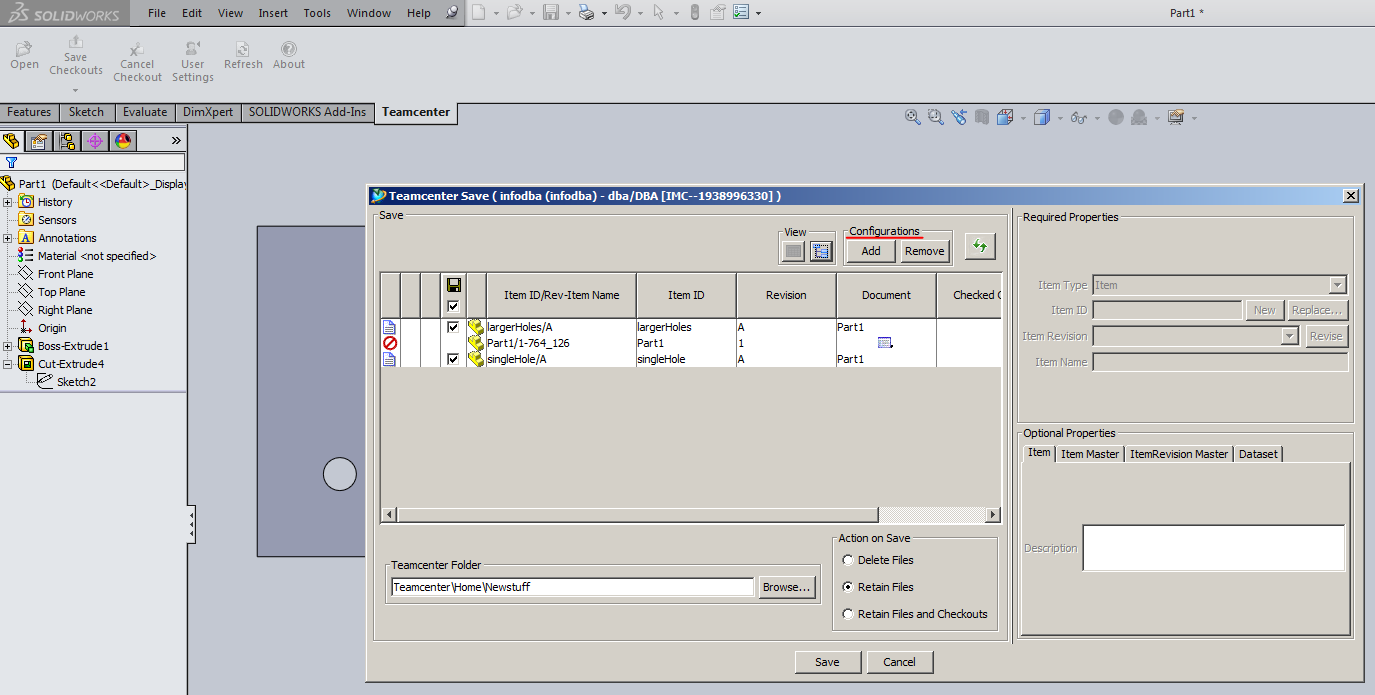
Task: Click the View Orientation icon
Action: [1005, 117]
